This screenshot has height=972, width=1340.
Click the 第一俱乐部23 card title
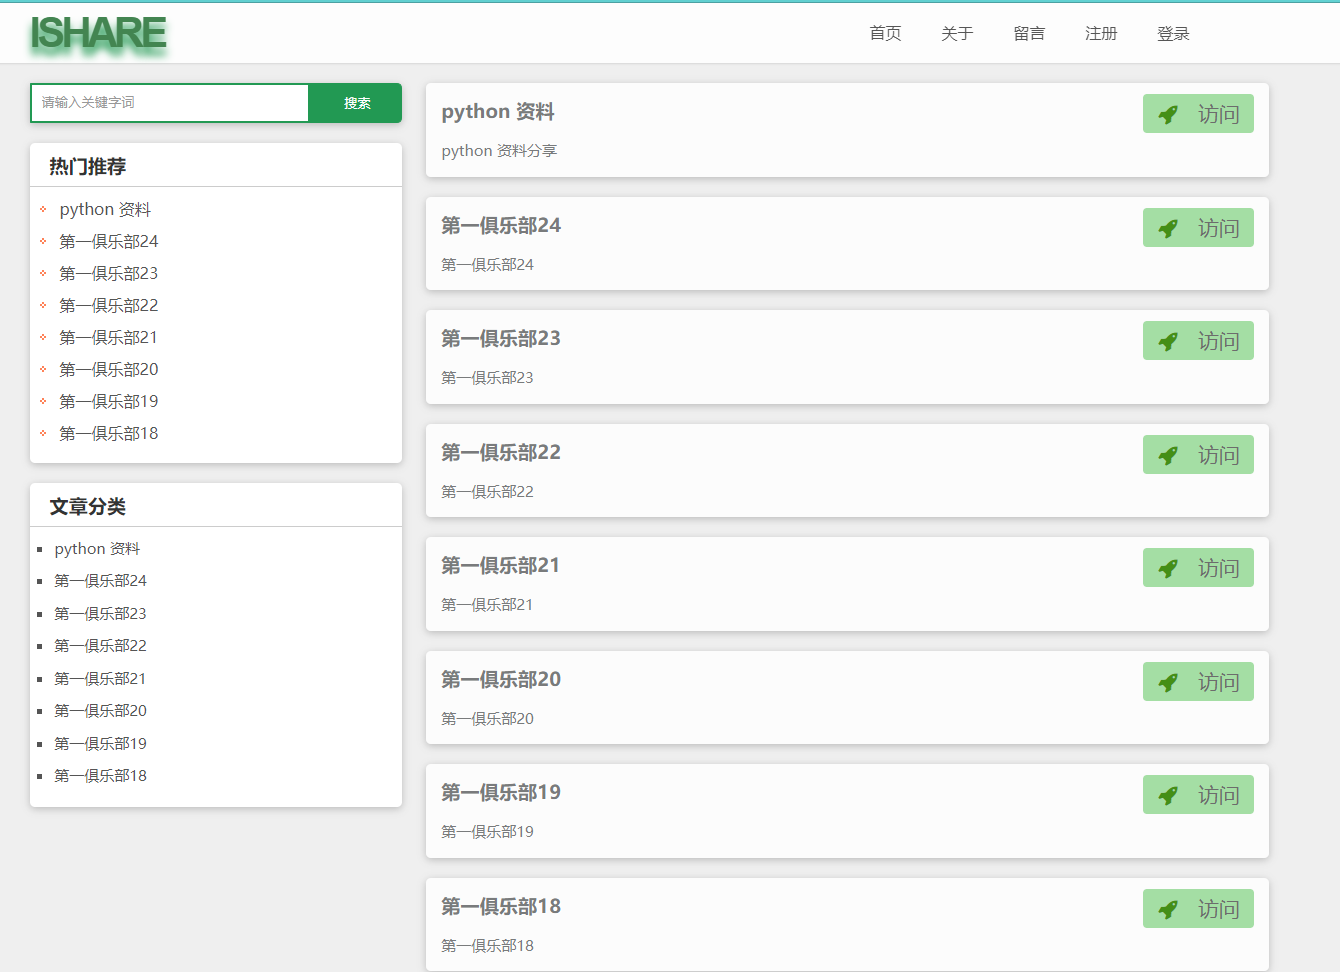pyautogui.click(x=501, y=339)
